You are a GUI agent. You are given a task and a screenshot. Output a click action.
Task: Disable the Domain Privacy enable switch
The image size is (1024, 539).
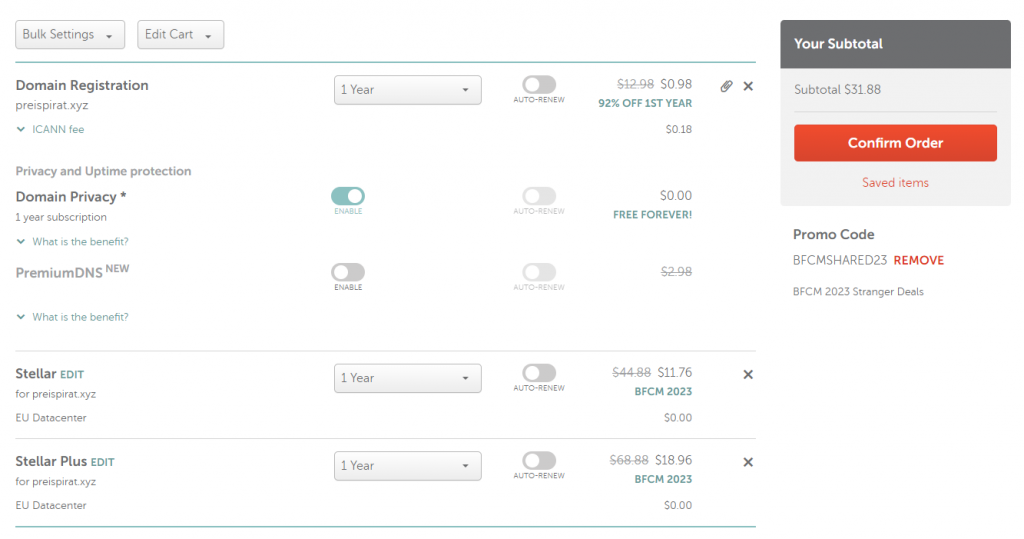348,196
